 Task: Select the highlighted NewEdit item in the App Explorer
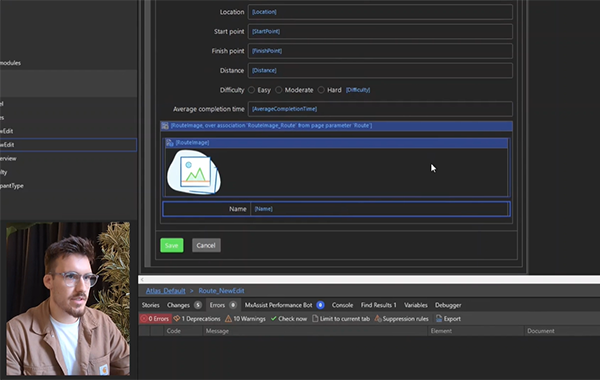[68, 145]
